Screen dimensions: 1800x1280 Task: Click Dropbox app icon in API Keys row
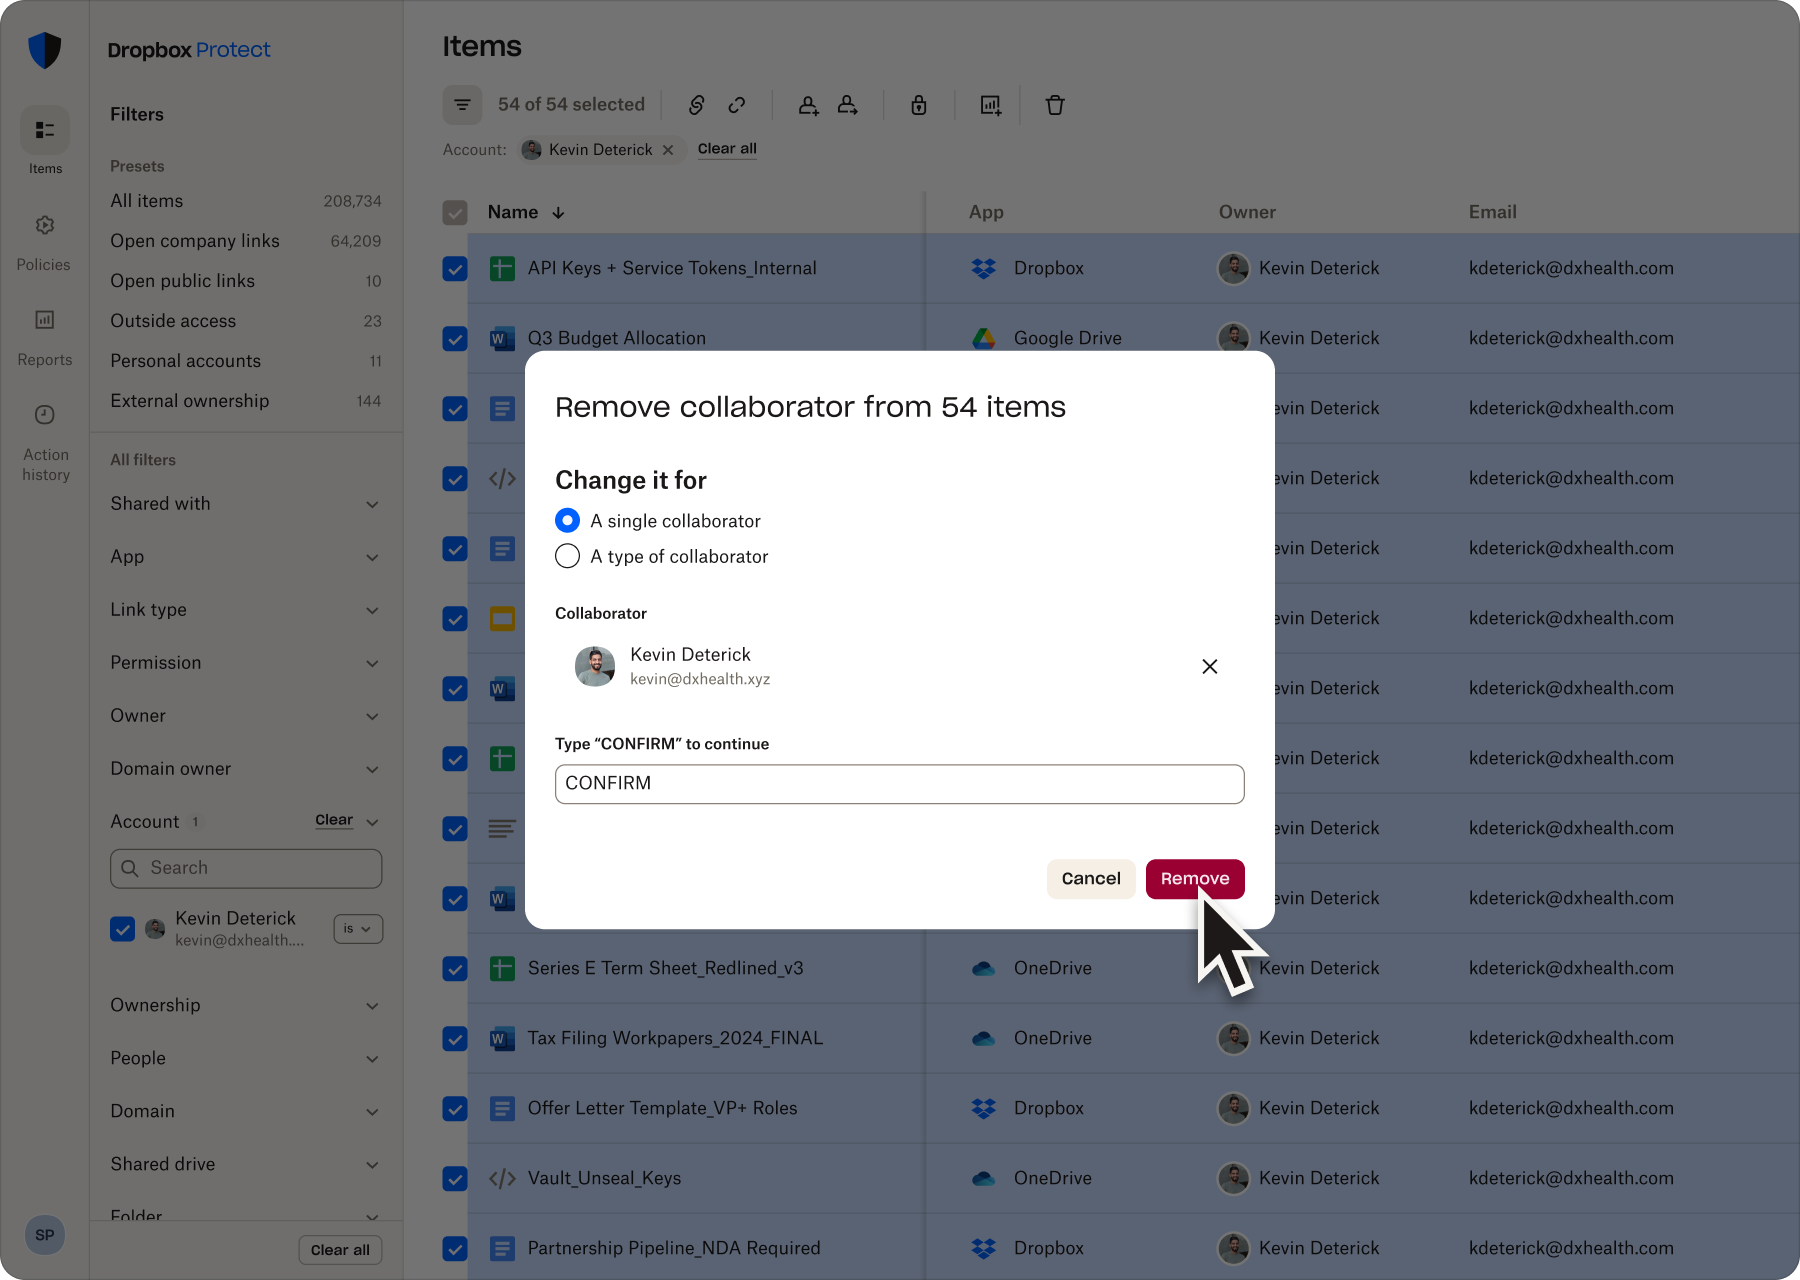click(x=984, y=268)
